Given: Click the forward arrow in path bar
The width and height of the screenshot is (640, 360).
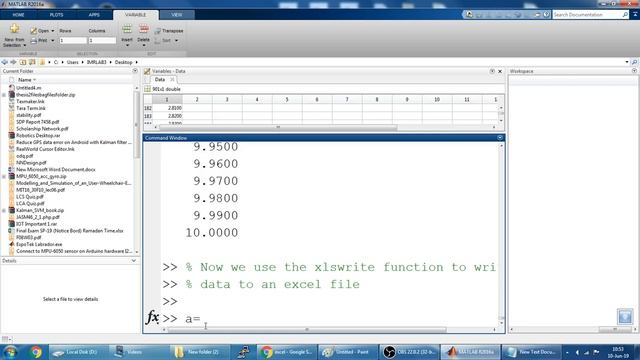Looking at the screenshot, I should tap(13, 62).
